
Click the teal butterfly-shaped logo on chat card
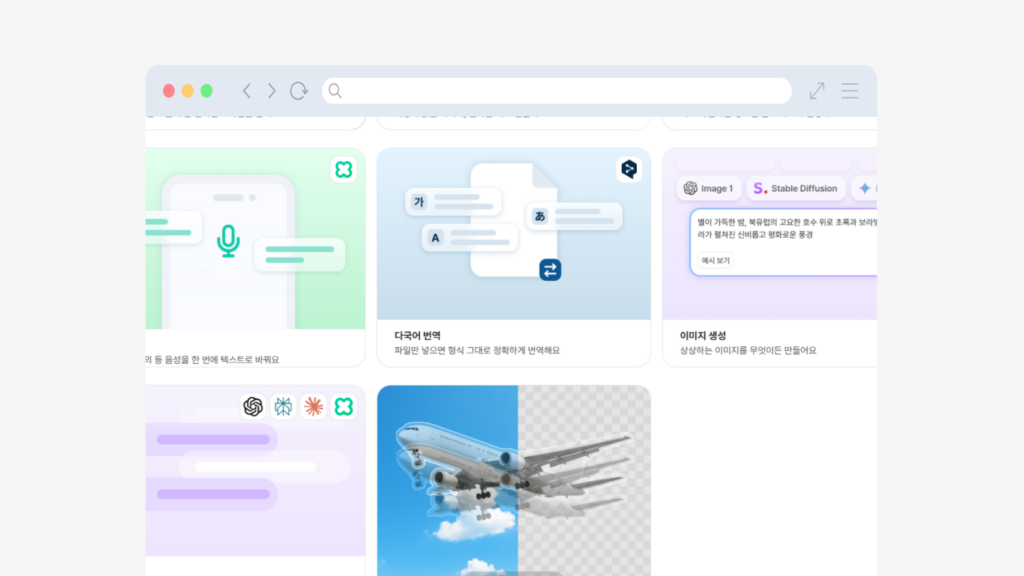pos(283,406)
